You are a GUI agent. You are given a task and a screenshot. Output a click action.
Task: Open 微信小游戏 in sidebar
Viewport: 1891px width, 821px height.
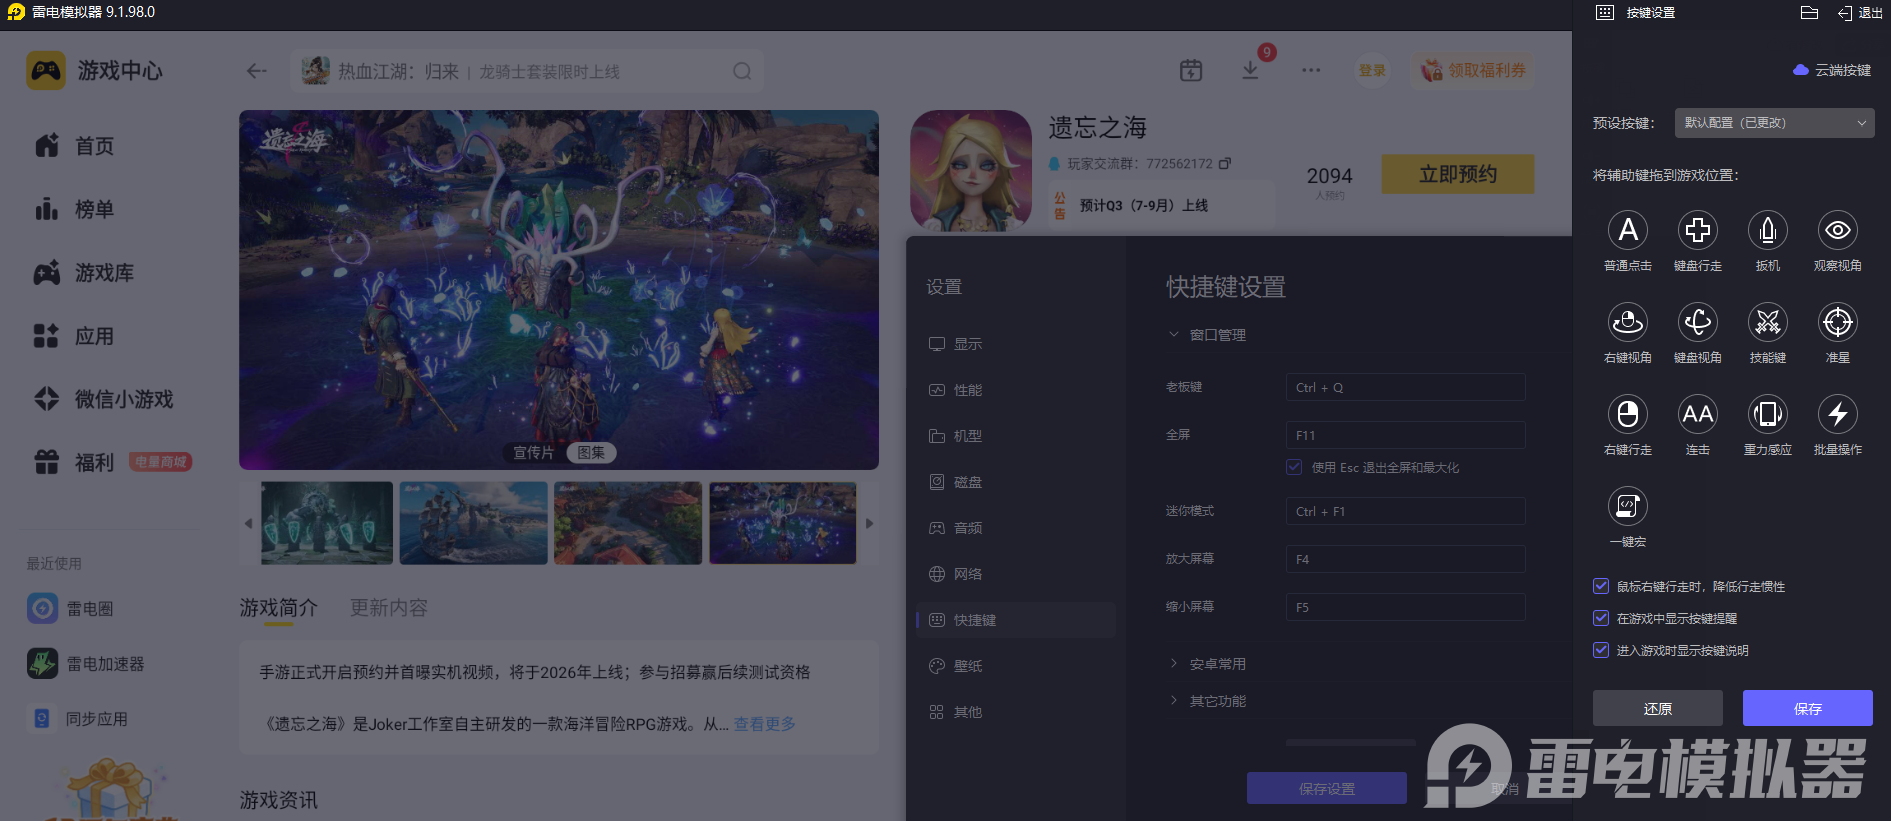pyautogui.click(x=104, y=399)
